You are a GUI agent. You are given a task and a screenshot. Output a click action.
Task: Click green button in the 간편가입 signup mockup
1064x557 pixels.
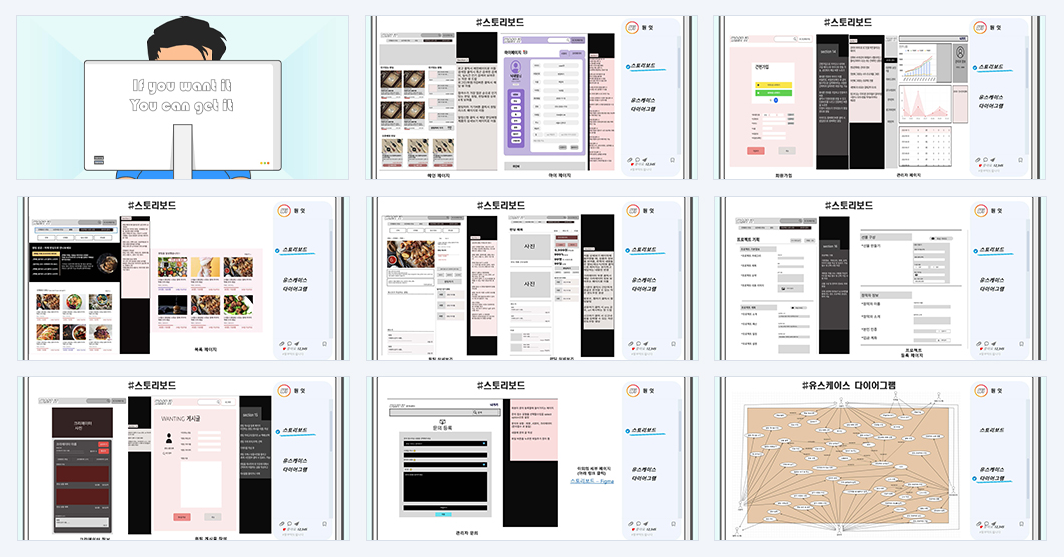[x=774, y=93]
